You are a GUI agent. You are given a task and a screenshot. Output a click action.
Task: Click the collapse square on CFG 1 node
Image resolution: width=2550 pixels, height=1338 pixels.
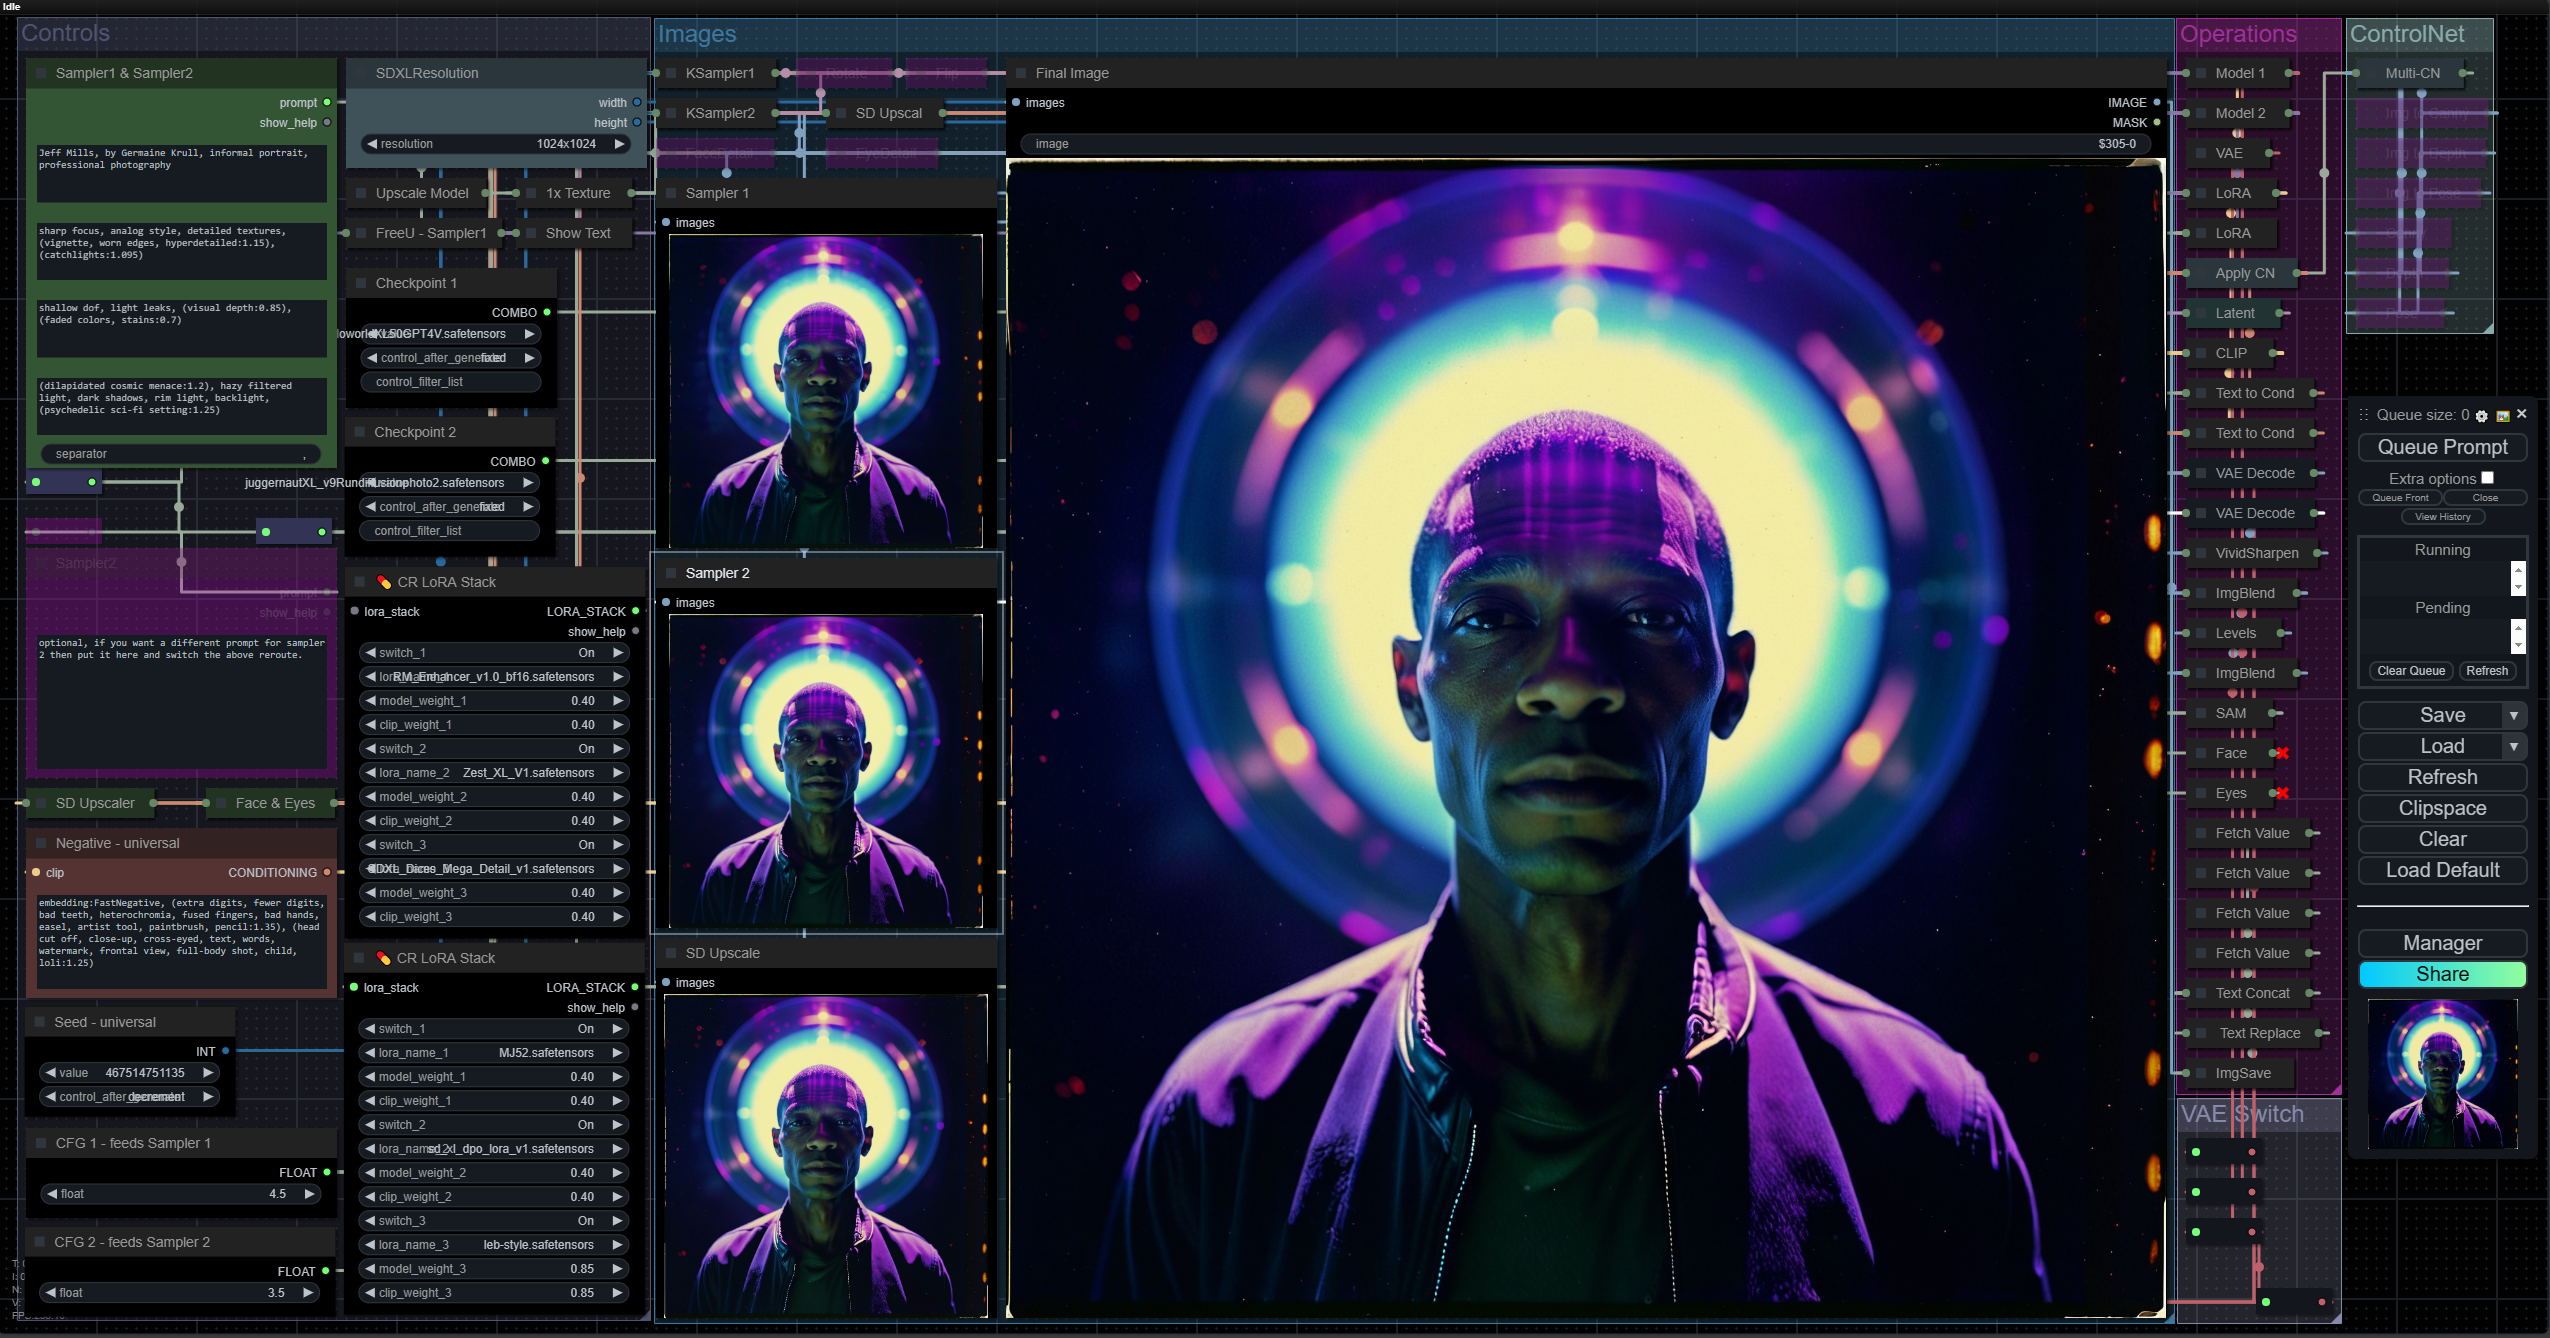[x=41, y=1143]
